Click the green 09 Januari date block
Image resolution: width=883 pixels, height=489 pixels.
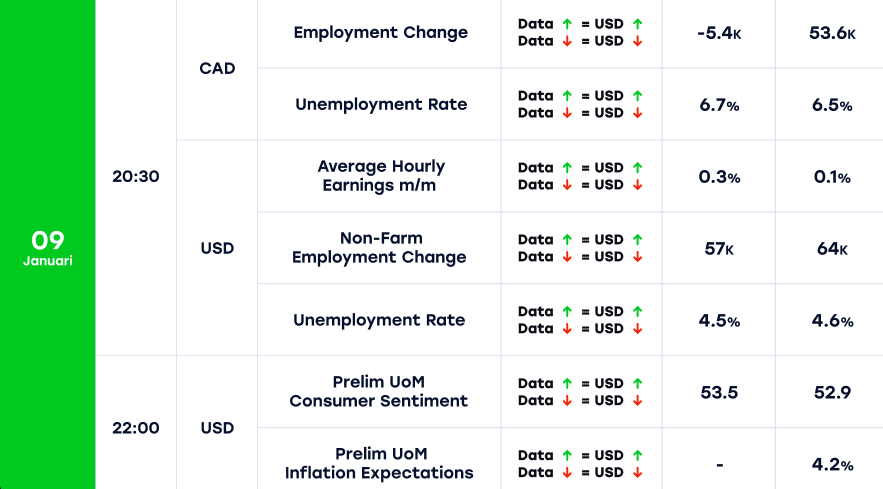(x=48, y=246)
